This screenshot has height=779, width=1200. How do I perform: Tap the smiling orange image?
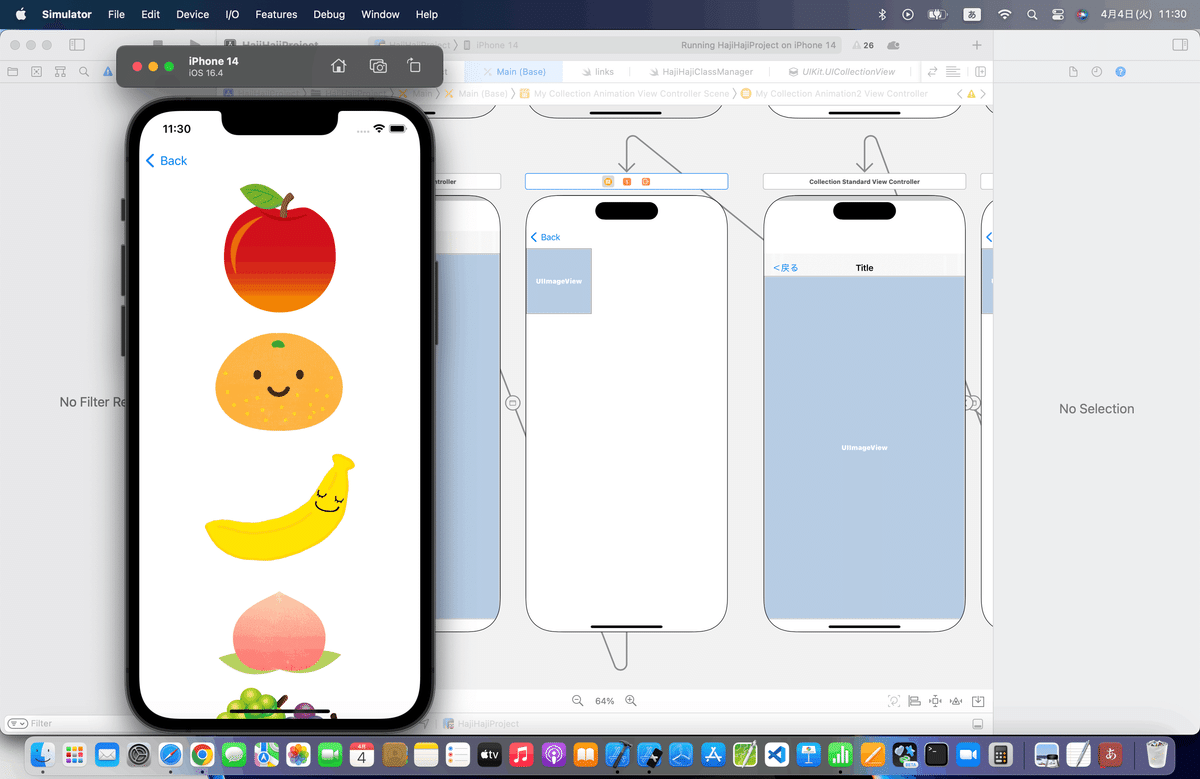click(279, 384)
